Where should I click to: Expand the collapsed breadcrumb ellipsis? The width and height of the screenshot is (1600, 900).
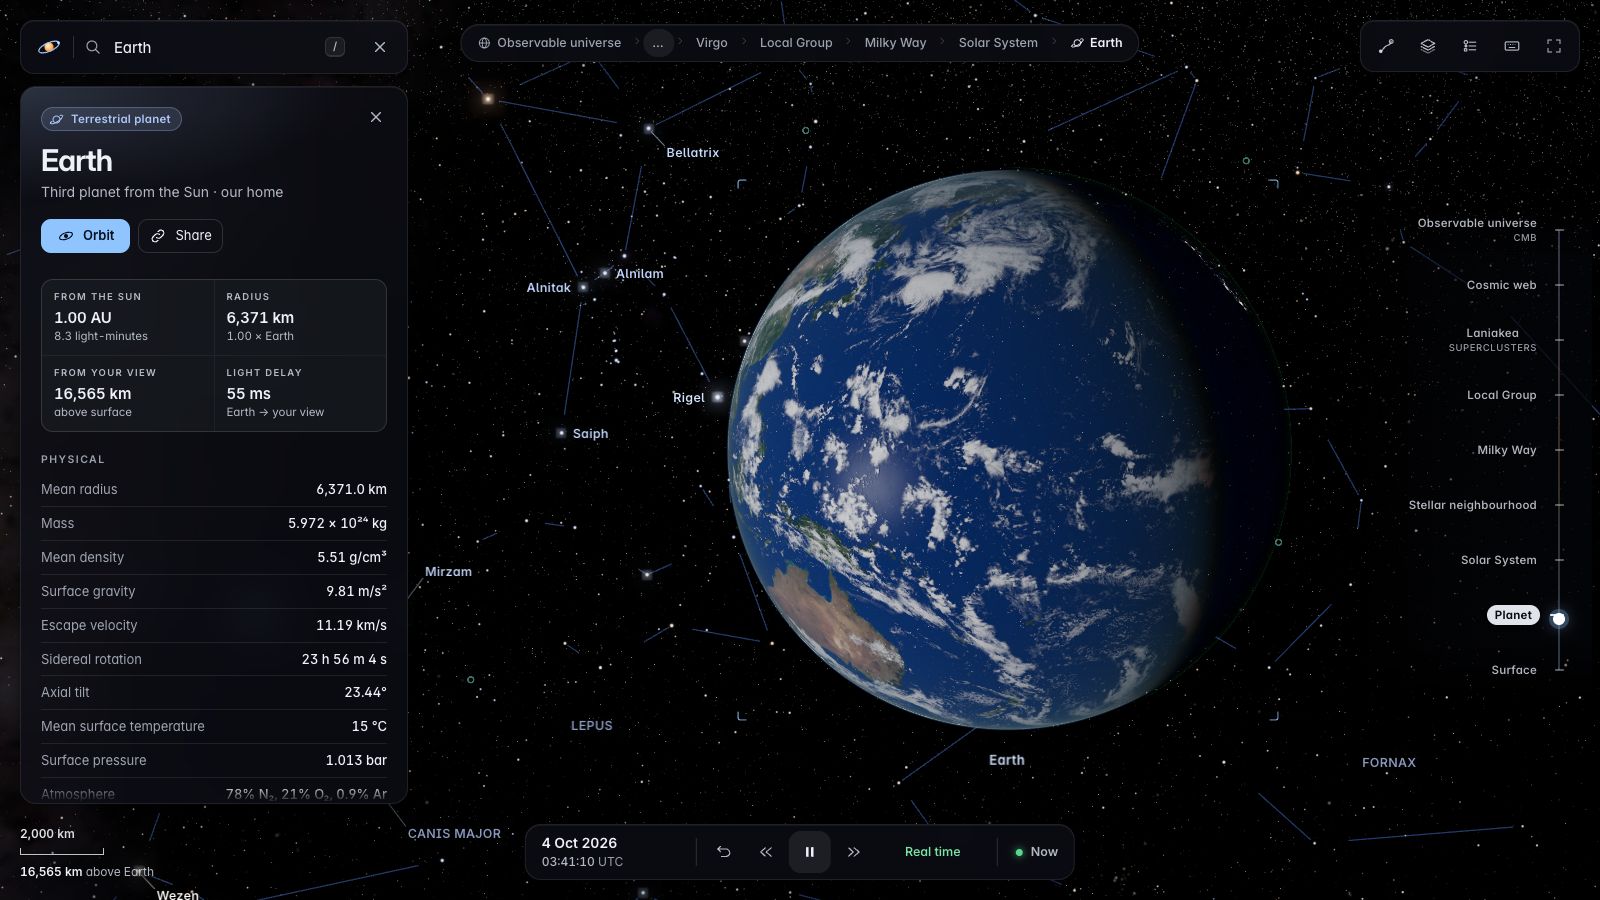pos(658,43)
